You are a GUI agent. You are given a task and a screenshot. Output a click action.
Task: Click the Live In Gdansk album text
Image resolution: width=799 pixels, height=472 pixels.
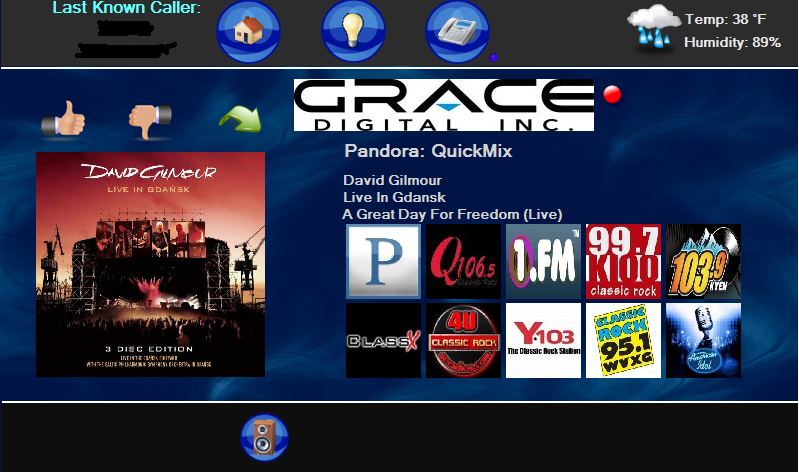pyautogui.click(x=394, y=197)
